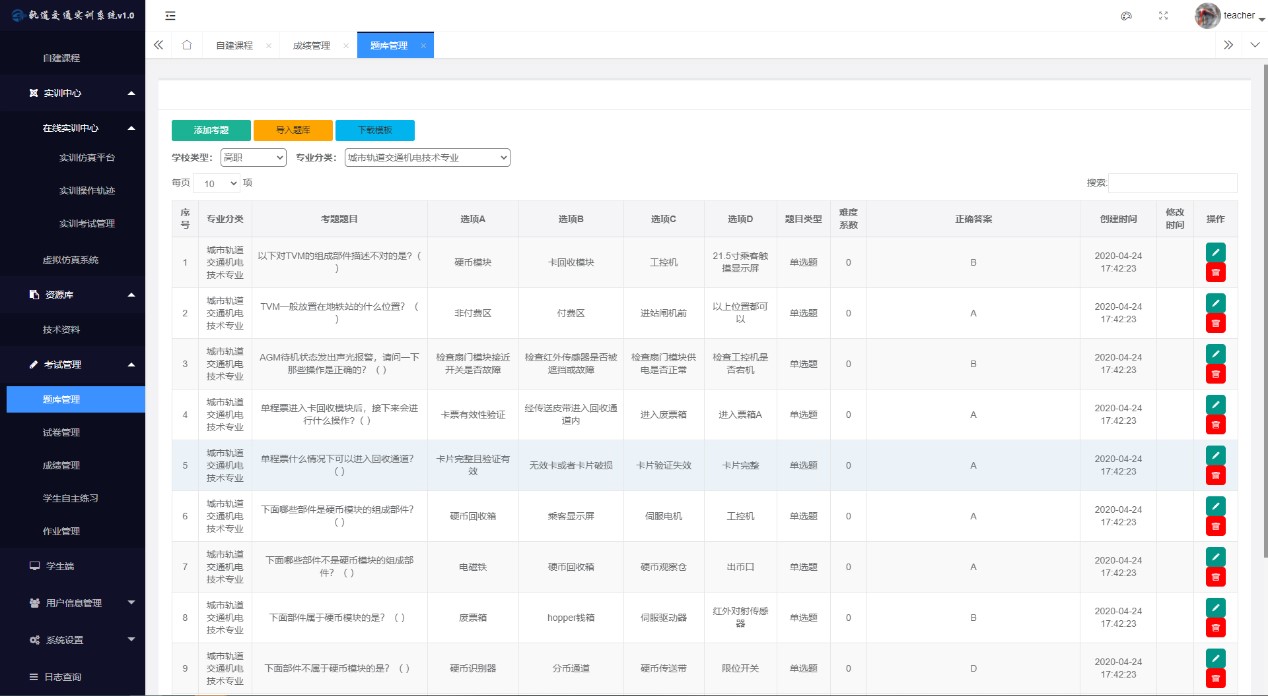The width and height of the screenshot is (1268, 696).
Task: Open the 专业分类 dropdown
Action: (x=427, y=157)
